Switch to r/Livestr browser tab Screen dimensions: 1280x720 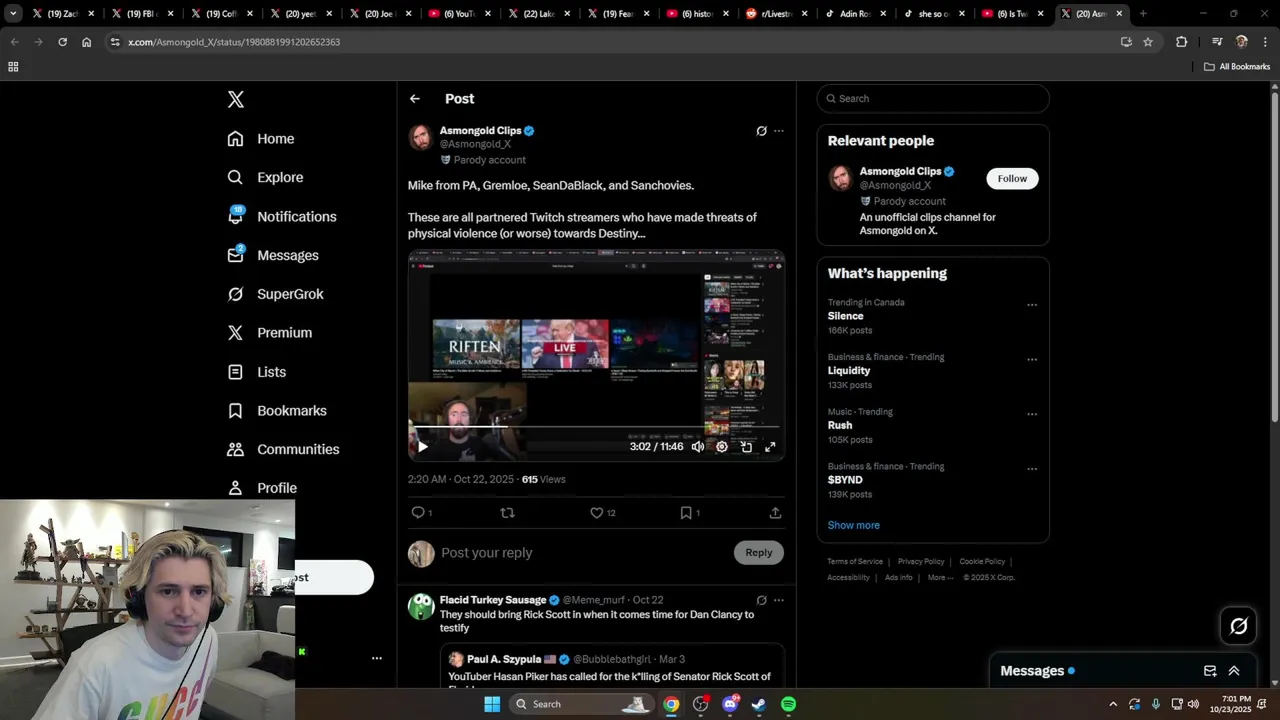tap(776, 14)
